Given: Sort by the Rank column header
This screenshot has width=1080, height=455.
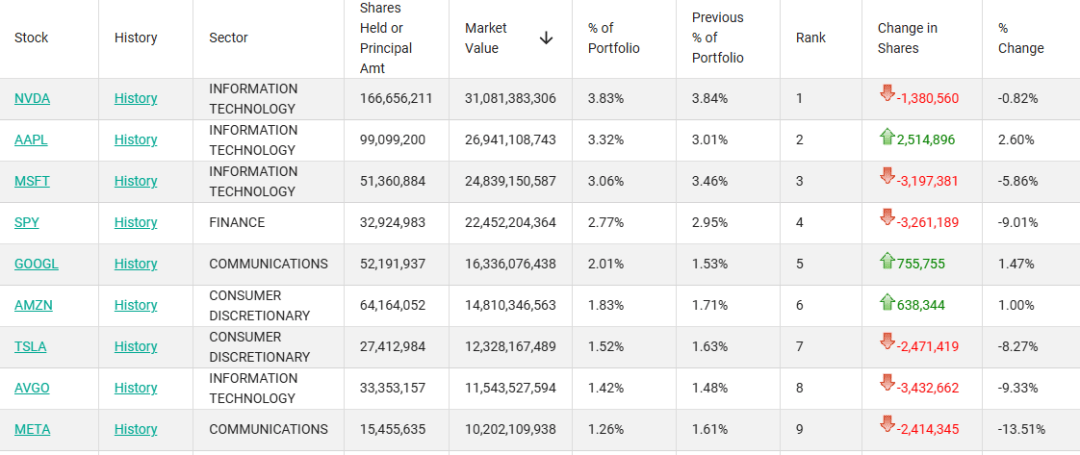Looking at the screenshot, I should (x=811, y=38).
